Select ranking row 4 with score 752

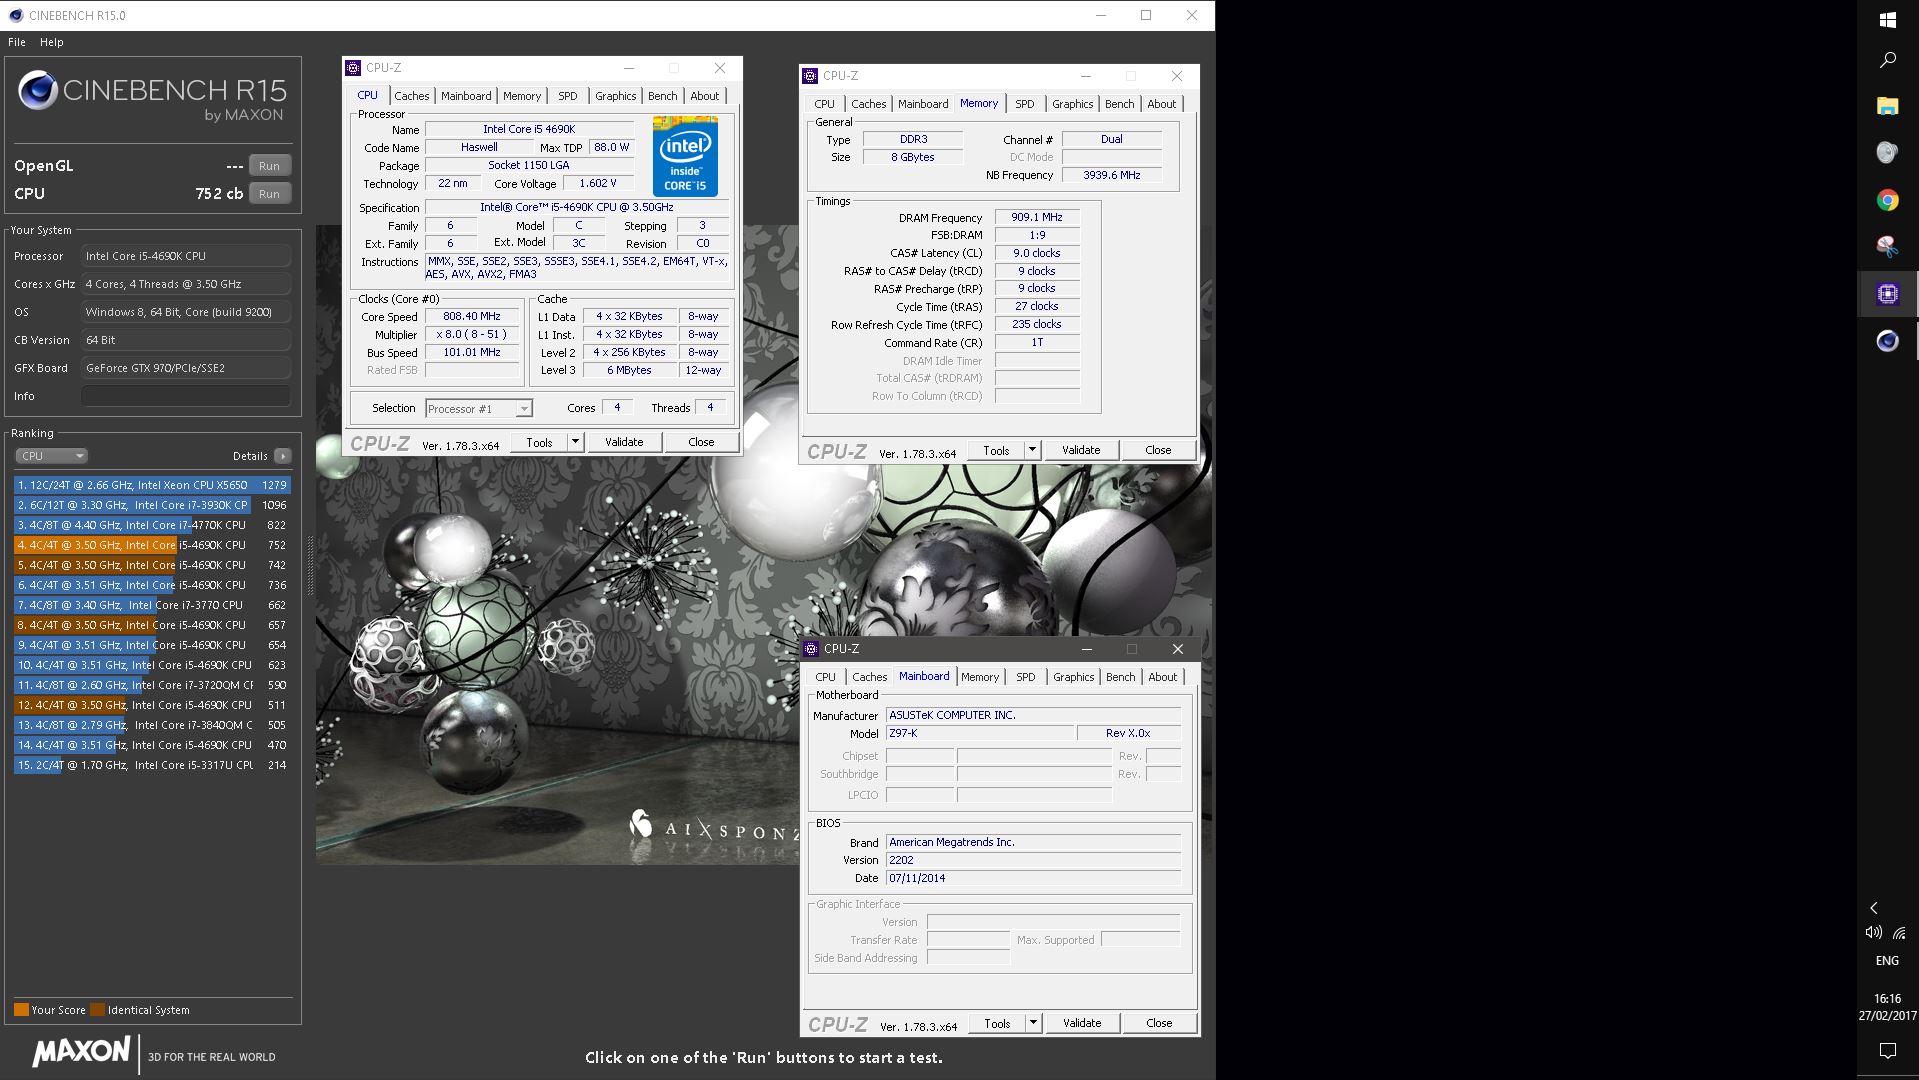(x=152, y=545)
